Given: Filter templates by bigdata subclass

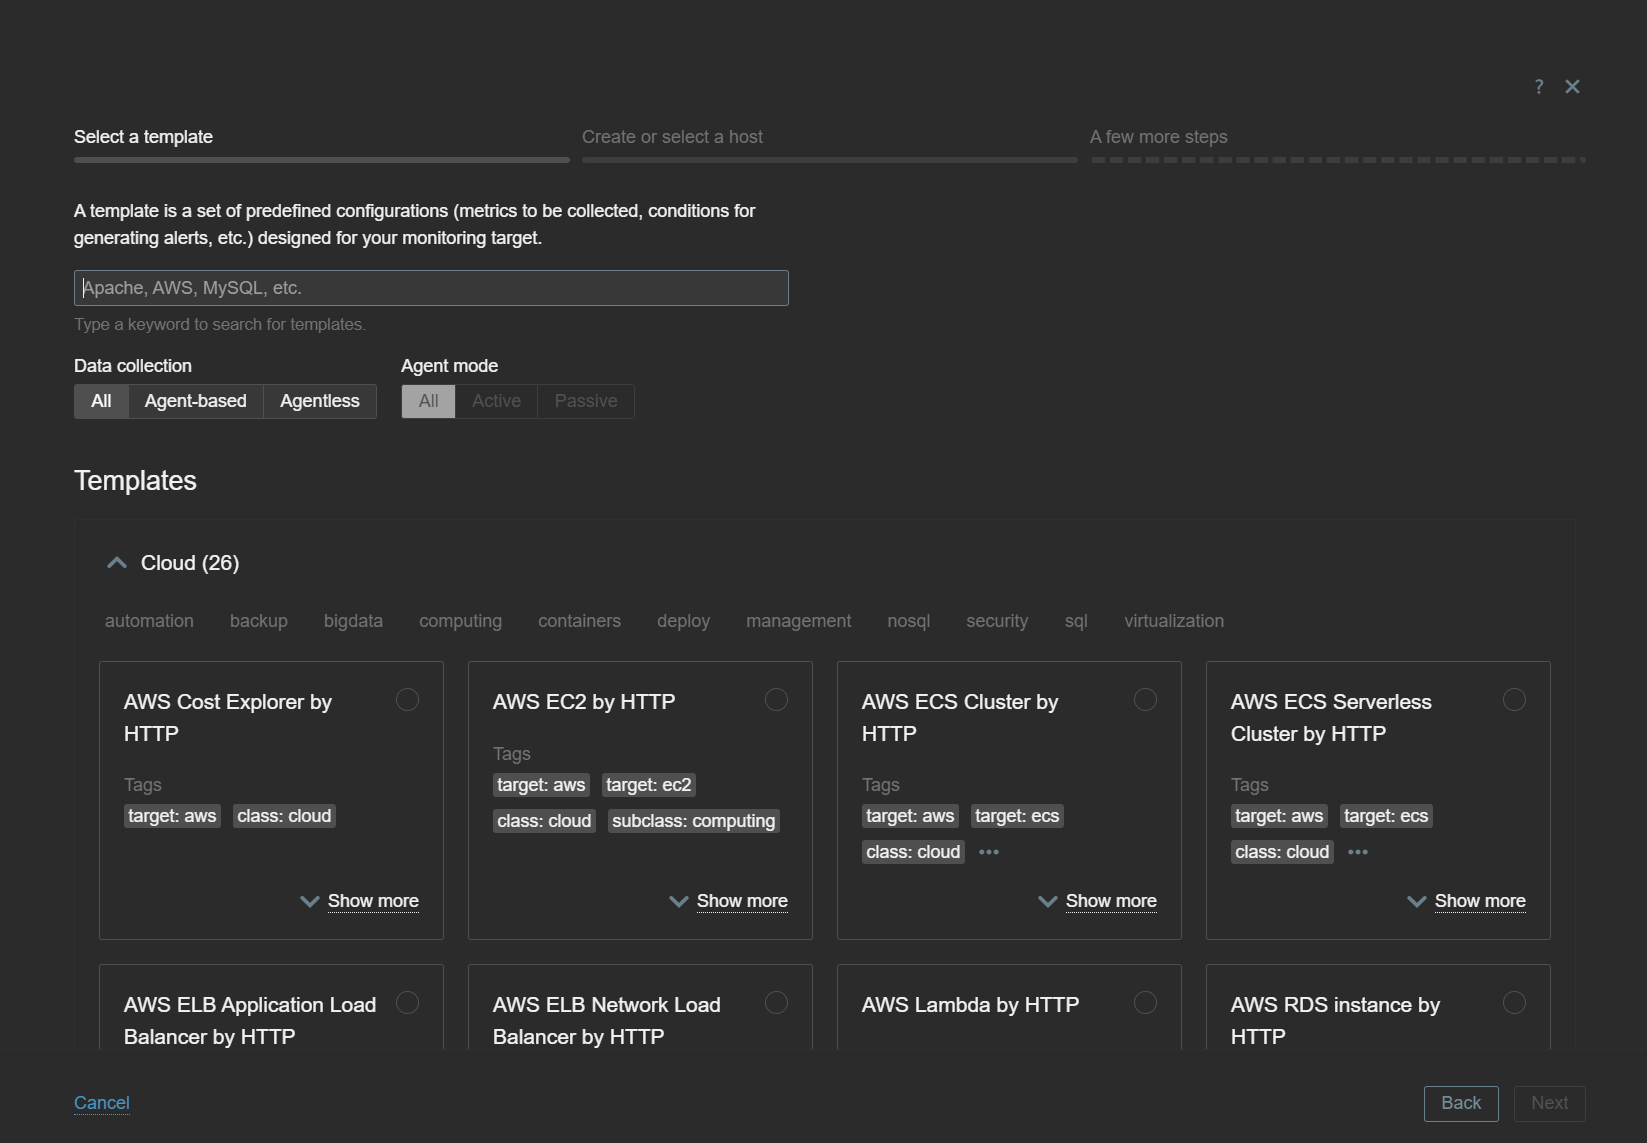Looking at the screenshot, I should click(353, 621).
